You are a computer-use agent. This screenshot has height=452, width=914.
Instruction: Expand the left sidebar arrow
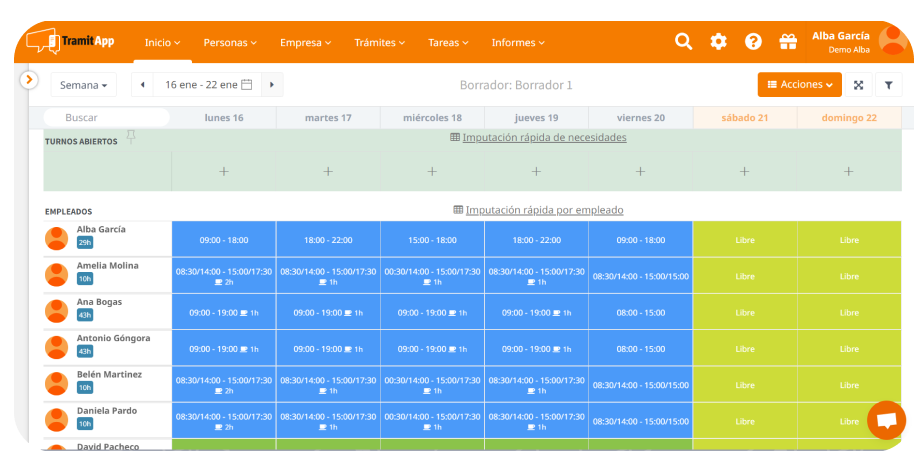pos(29,79)
